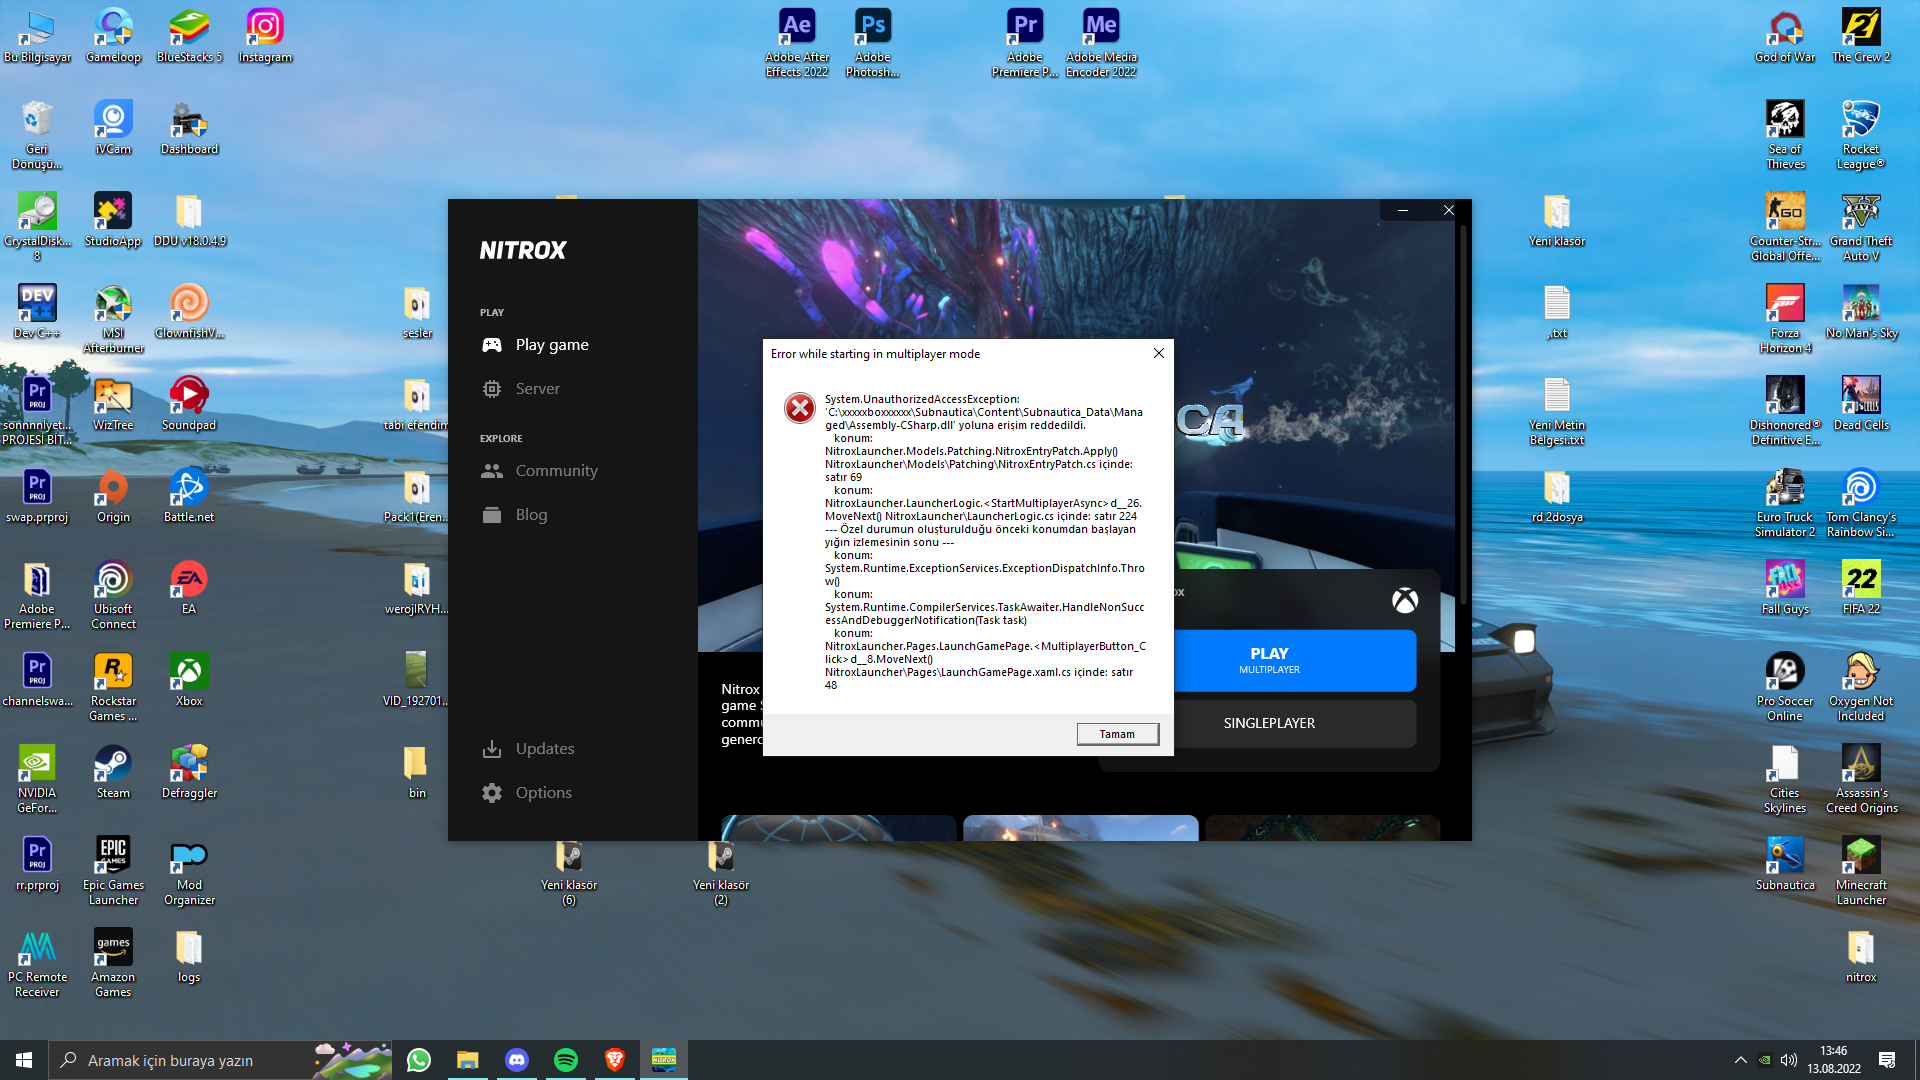Select the logs folder on desktop
This screenshot has width=1920, height=1080.
[x=189, y=956]
